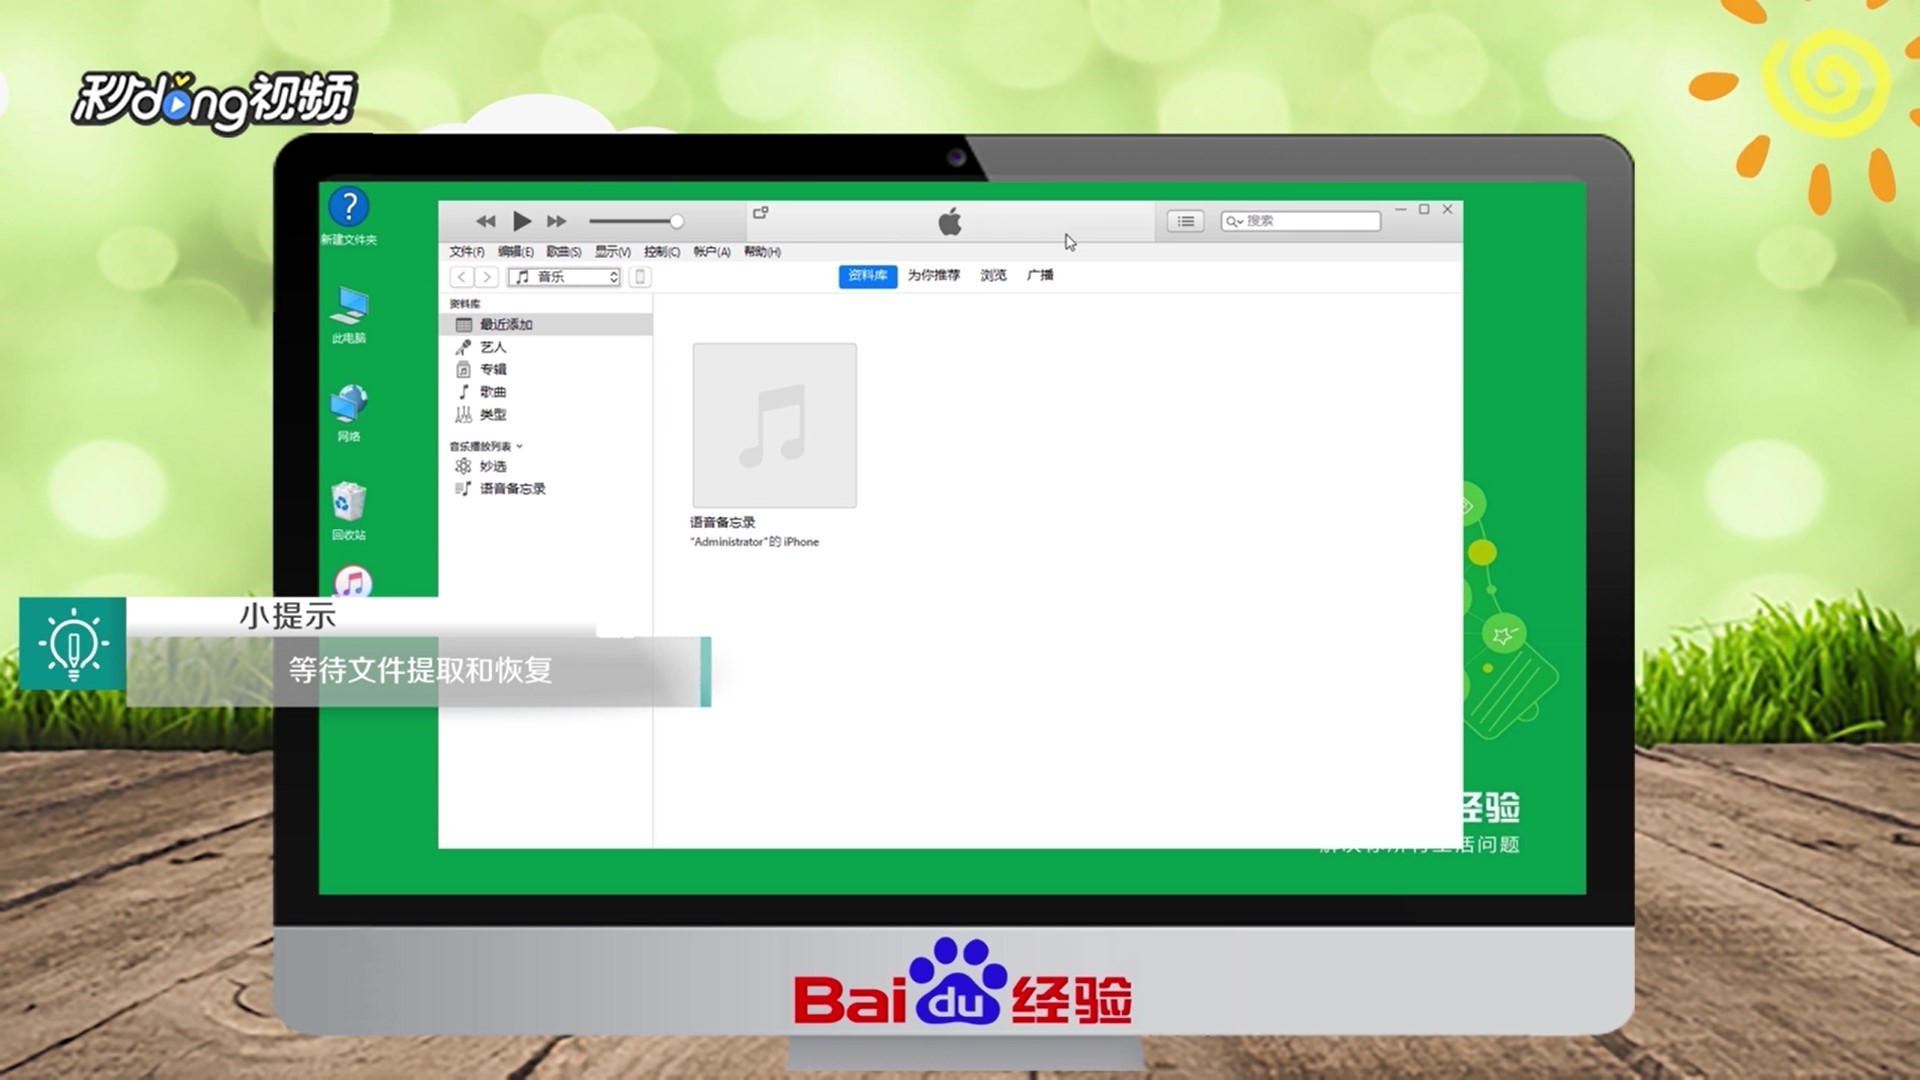Click the 语音备忘录 album artwork thumbnail

coord(774,425)
